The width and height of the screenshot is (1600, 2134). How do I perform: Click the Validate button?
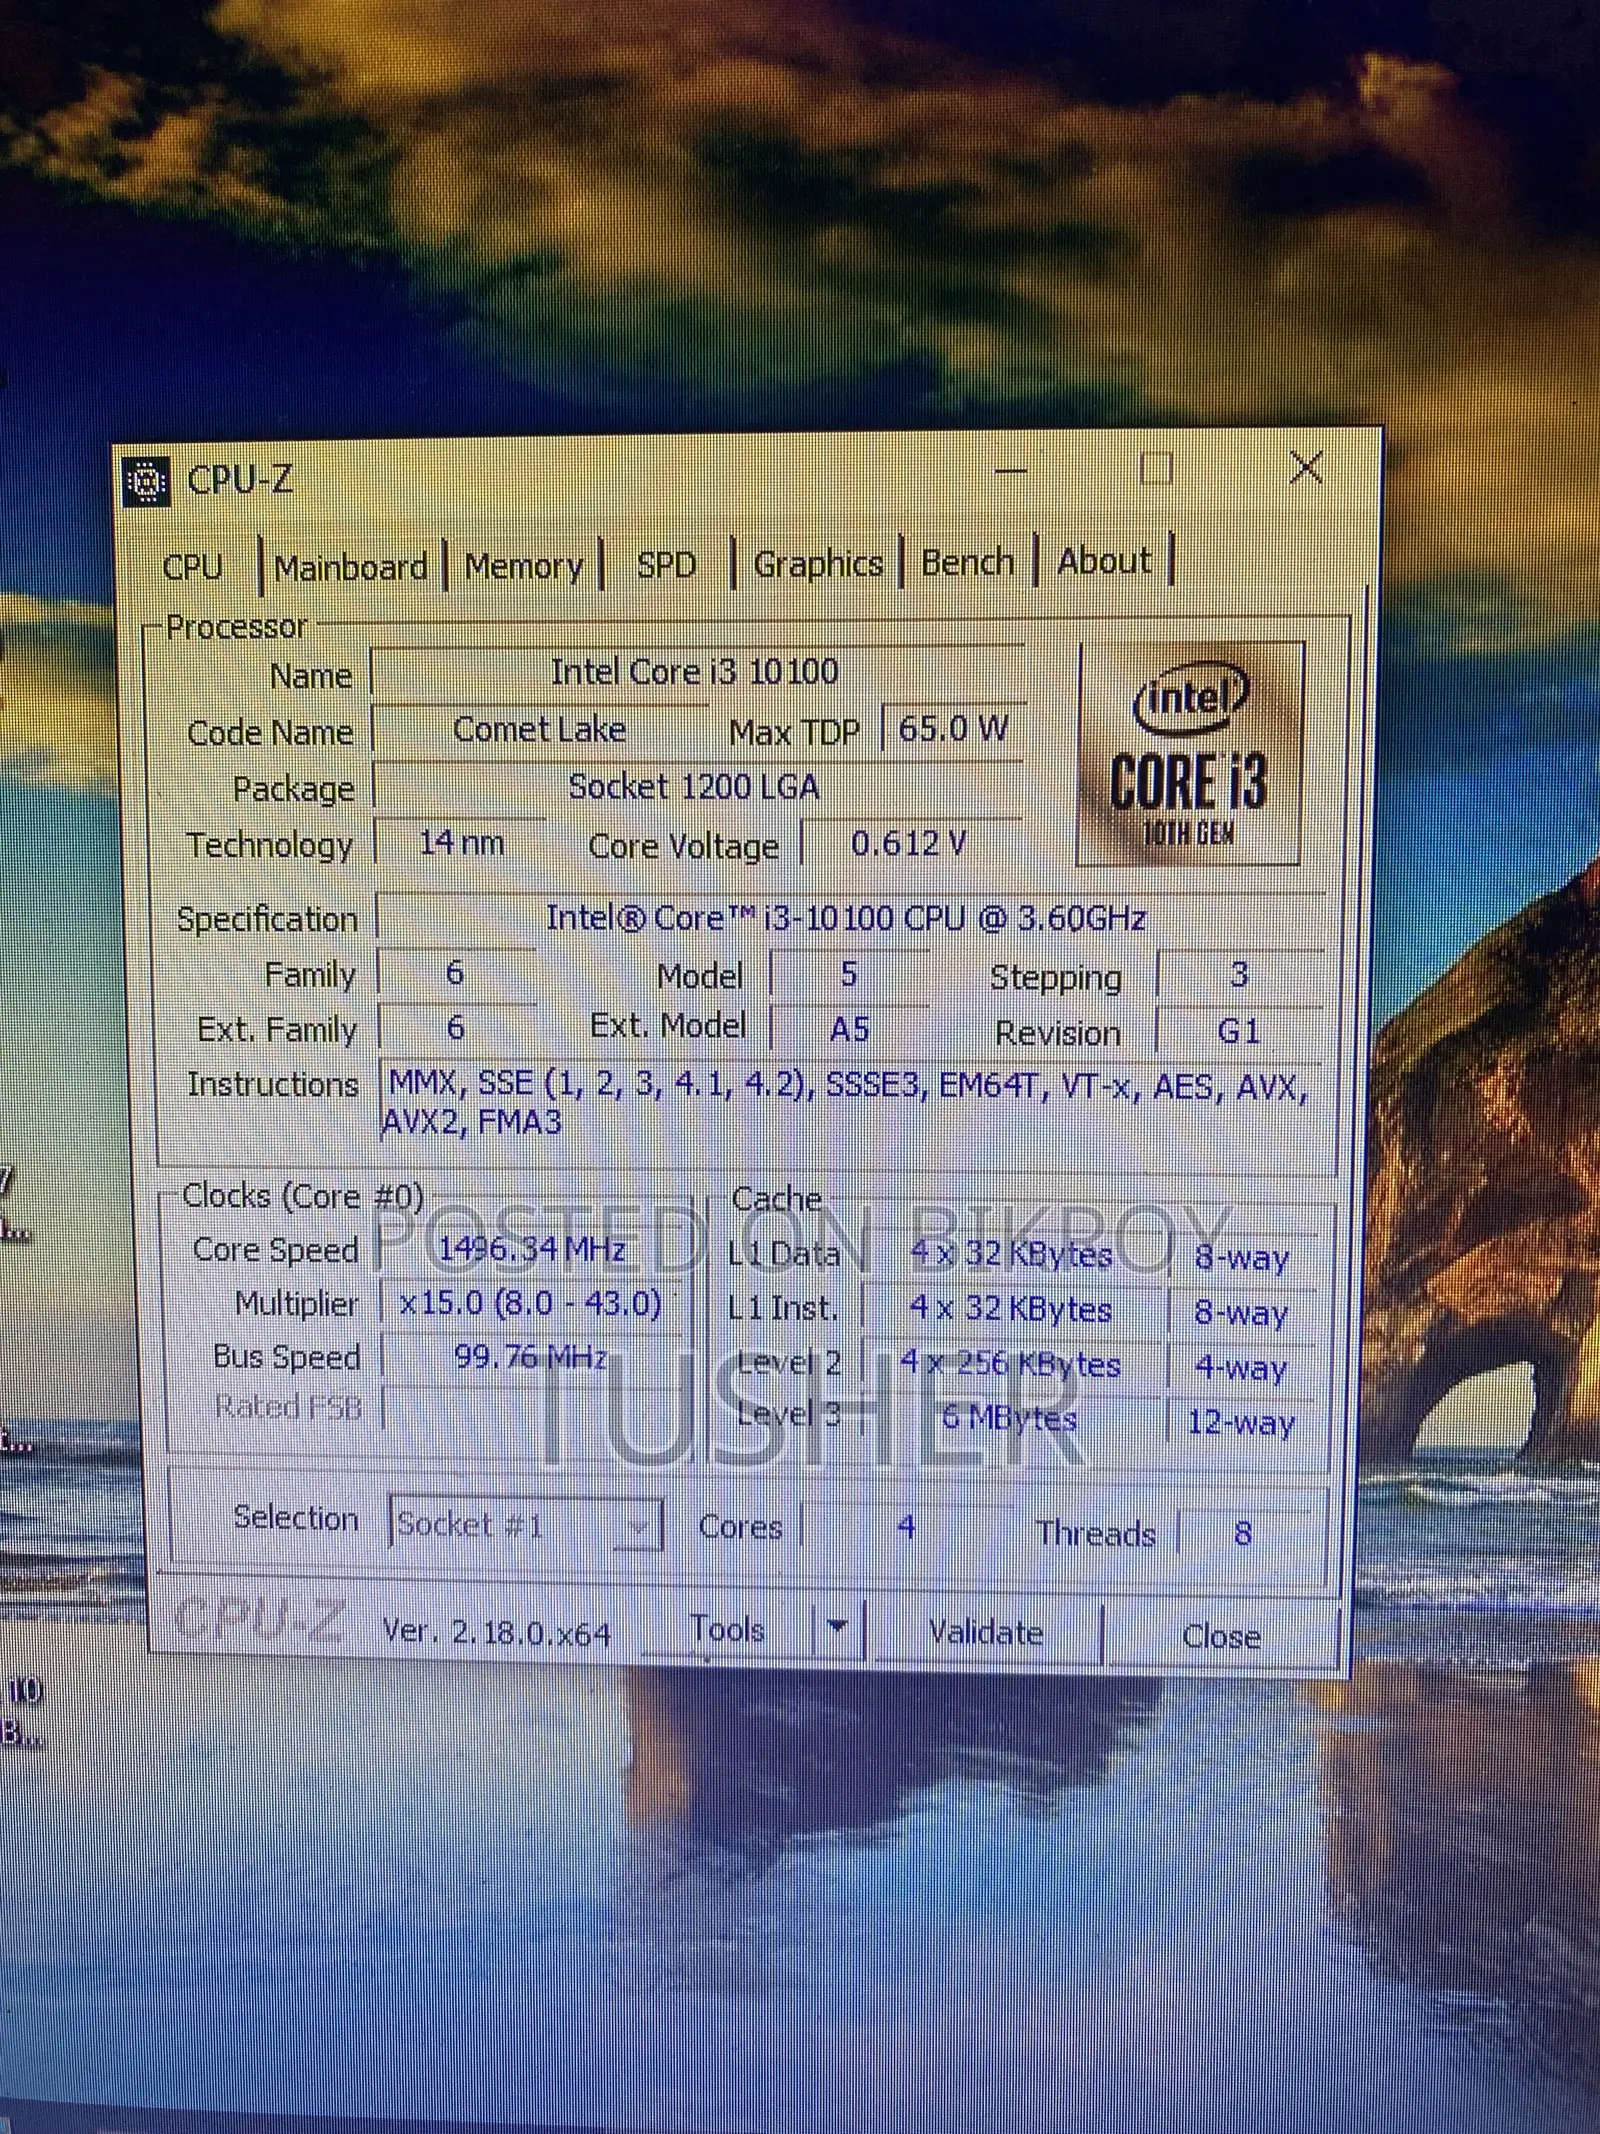point(986,1632)
